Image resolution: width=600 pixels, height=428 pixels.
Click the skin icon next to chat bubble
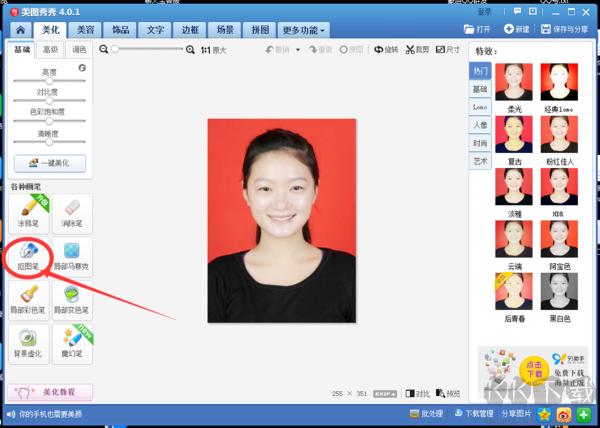[x=533, y=11]
